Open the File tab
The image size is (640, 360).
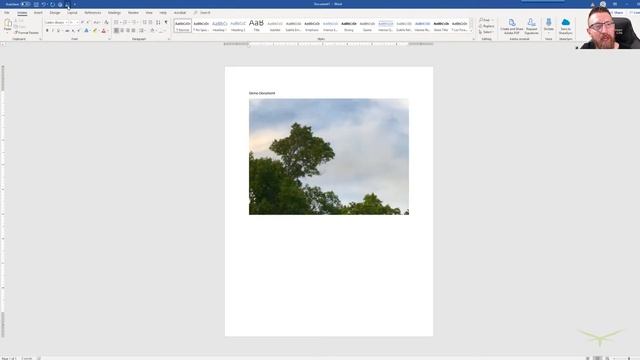tap(7, 13)
